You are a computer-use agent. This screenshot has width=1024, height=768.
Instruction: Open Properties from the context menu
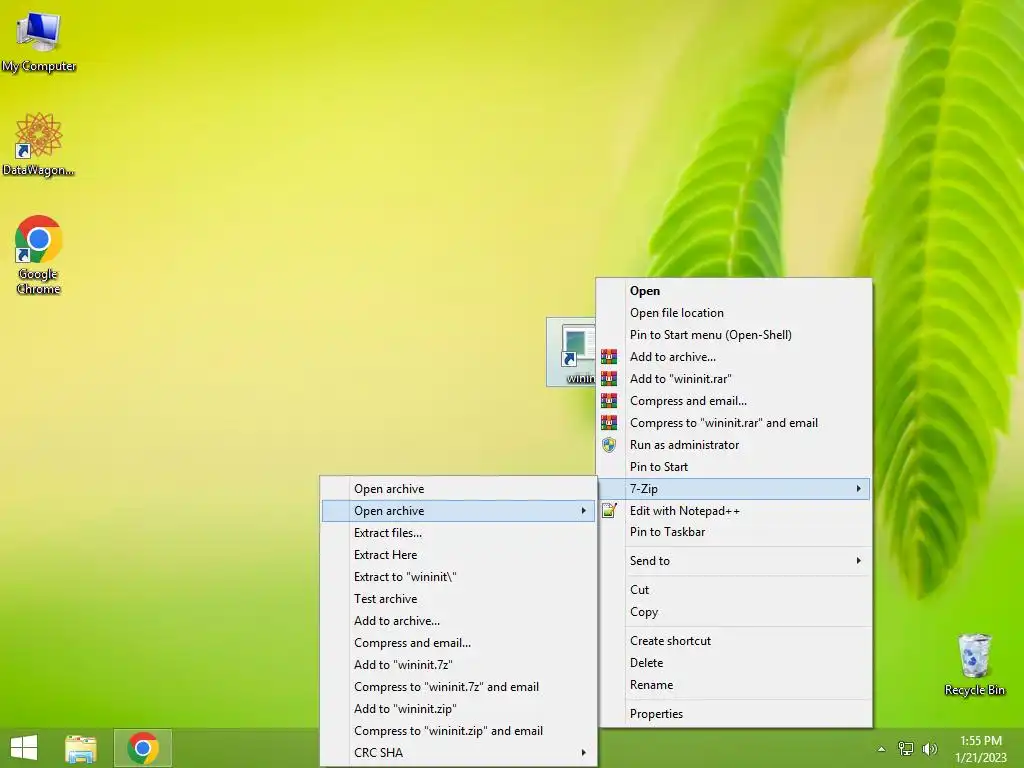[x=735, y=714]
